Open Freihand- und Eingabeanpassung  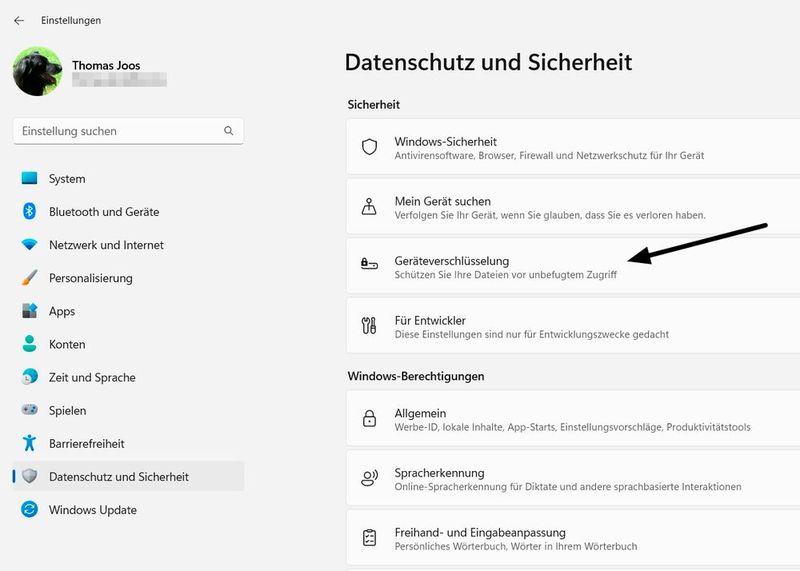(x=573, y=538)
